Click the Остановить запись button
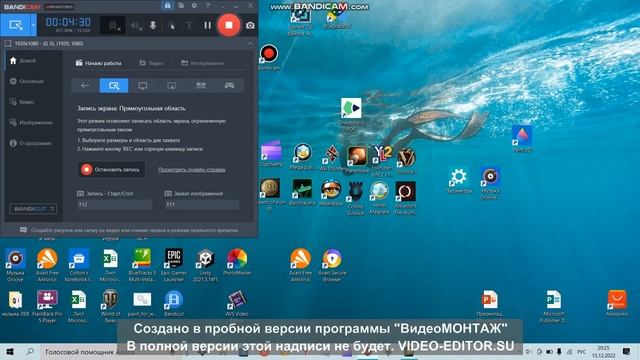640x360 pixels. (x=111, y=169)
